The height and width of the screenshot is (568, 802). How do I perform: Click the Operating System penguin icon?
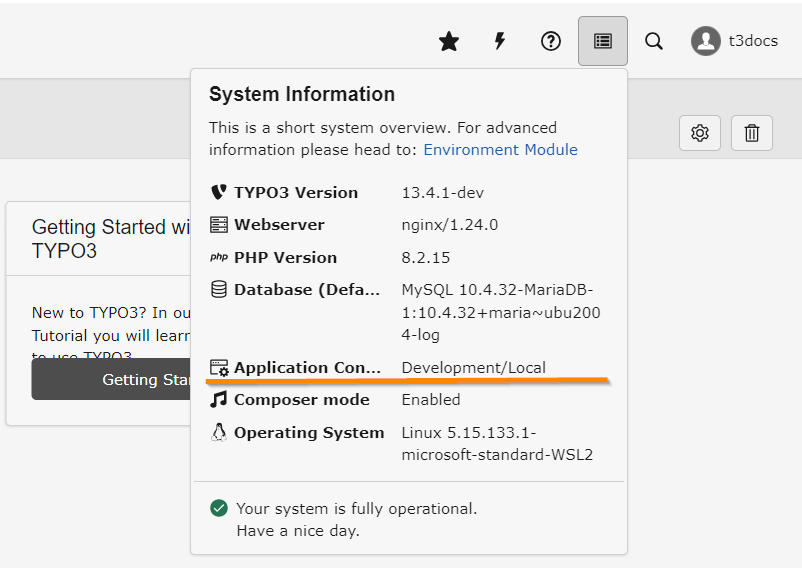pos(218,433)
